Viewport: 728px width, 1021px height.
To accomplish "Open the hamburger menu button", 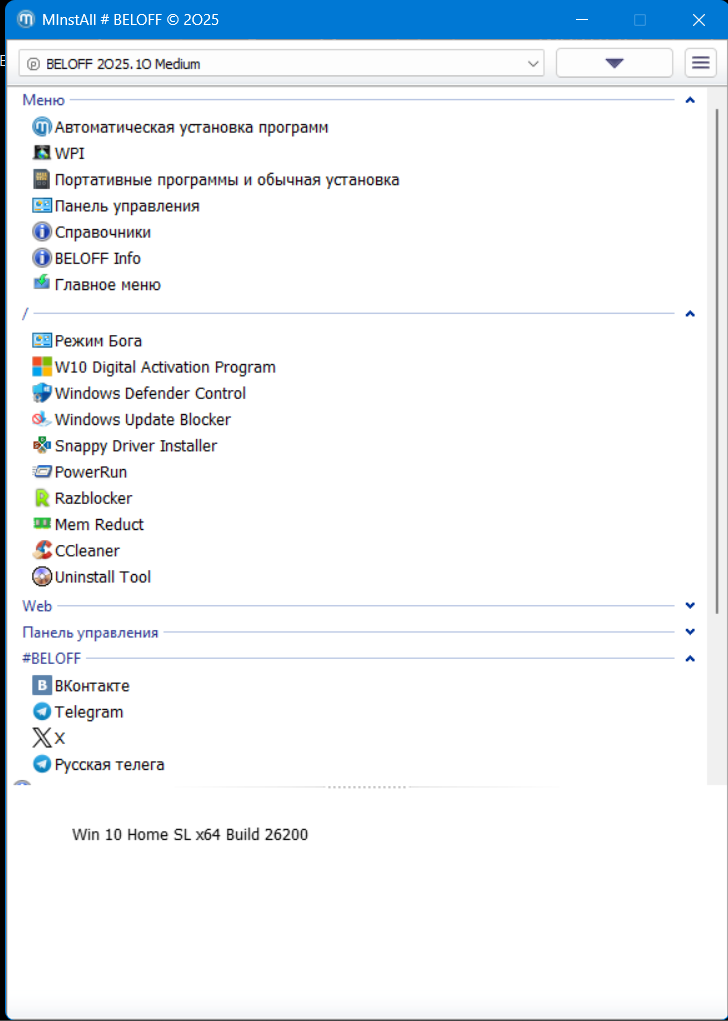I will [701, 63].
